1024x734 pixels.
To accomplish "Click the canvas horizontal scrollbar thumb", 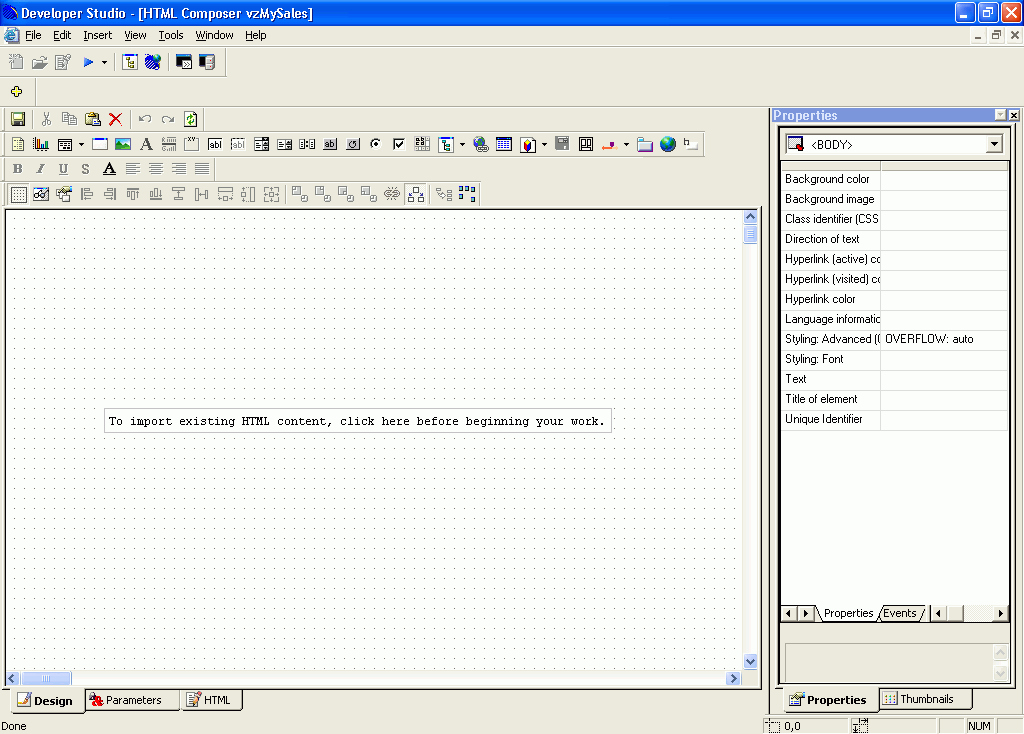I will coord(46,678).
